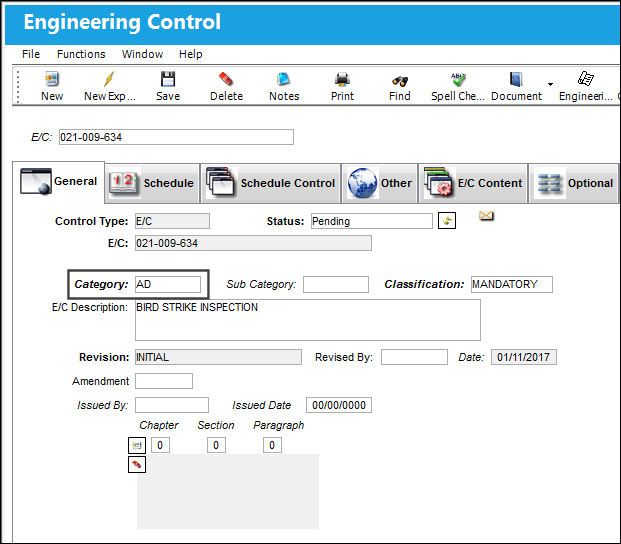The height and width of the screenshot is (544, 621).
Task: Click the Delete eraser icon
Action: pos(226,79)
